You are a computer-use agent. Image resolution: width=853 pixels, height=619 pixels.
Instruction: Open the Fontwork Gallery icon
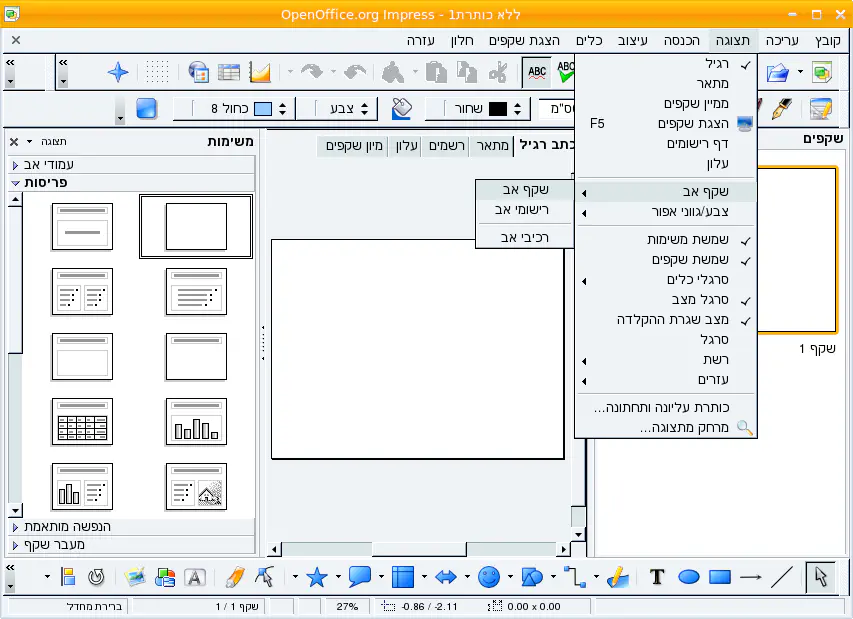(x=195, y=577)
